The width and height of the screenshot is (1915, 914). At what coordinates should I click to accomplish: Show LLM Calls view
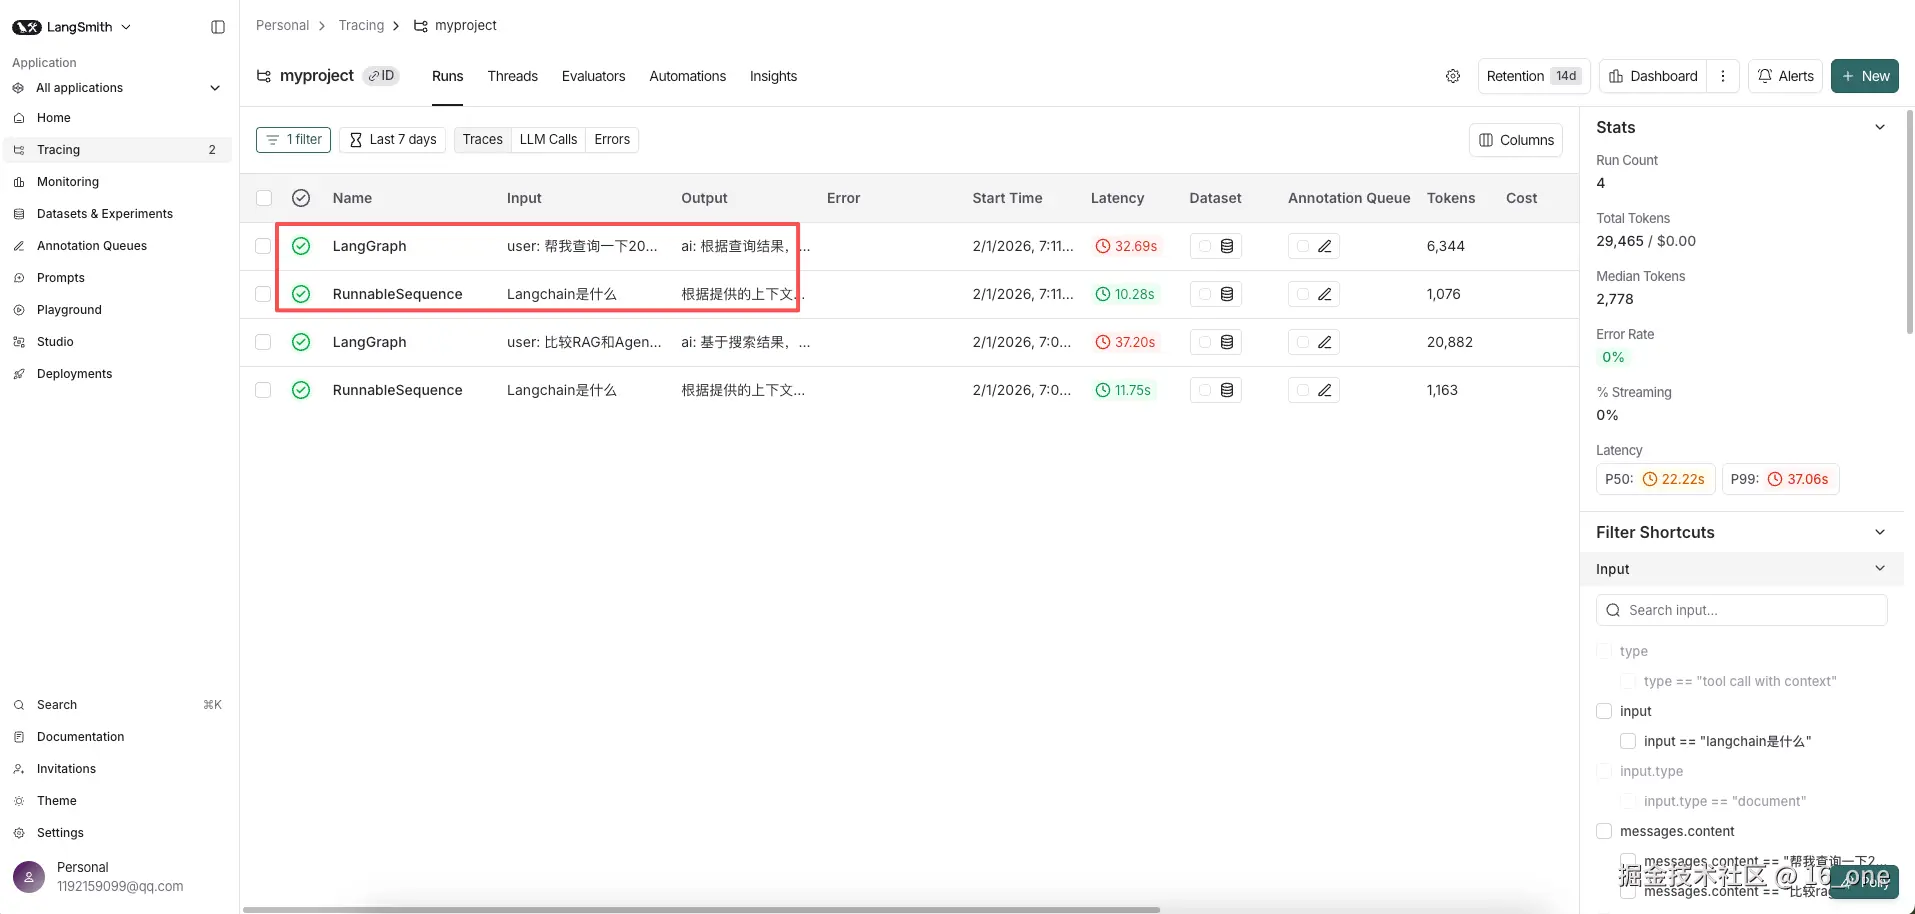click(548, 140)
